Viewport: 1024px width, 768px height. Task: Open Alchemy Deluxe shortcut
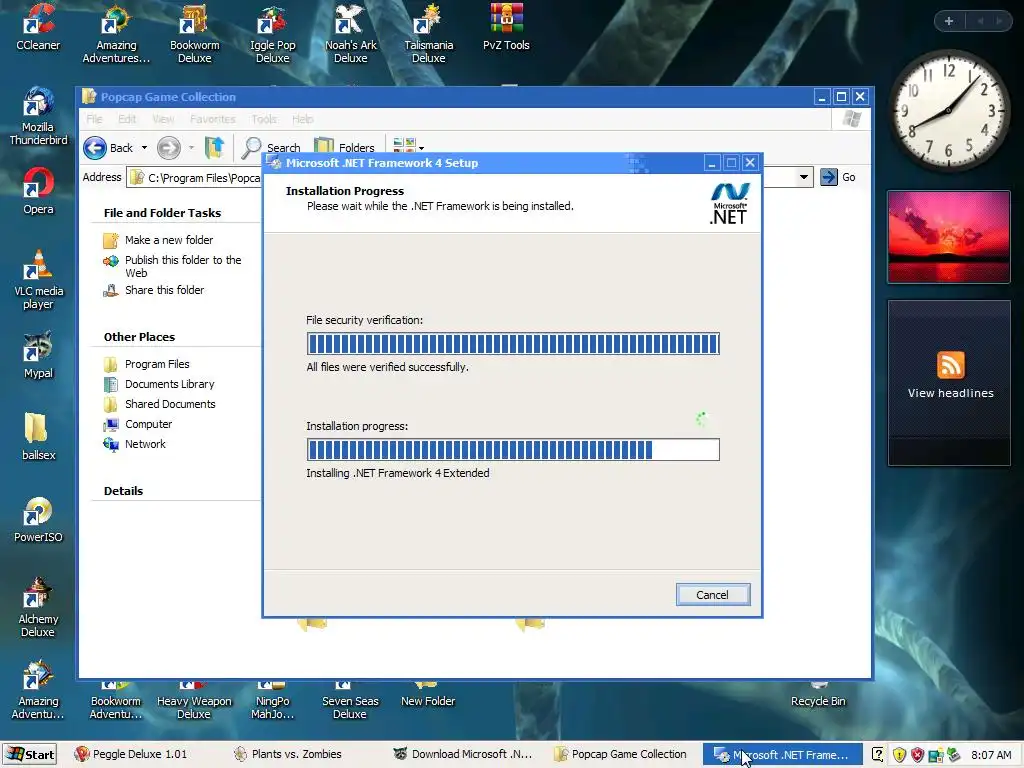coord(38,608)
